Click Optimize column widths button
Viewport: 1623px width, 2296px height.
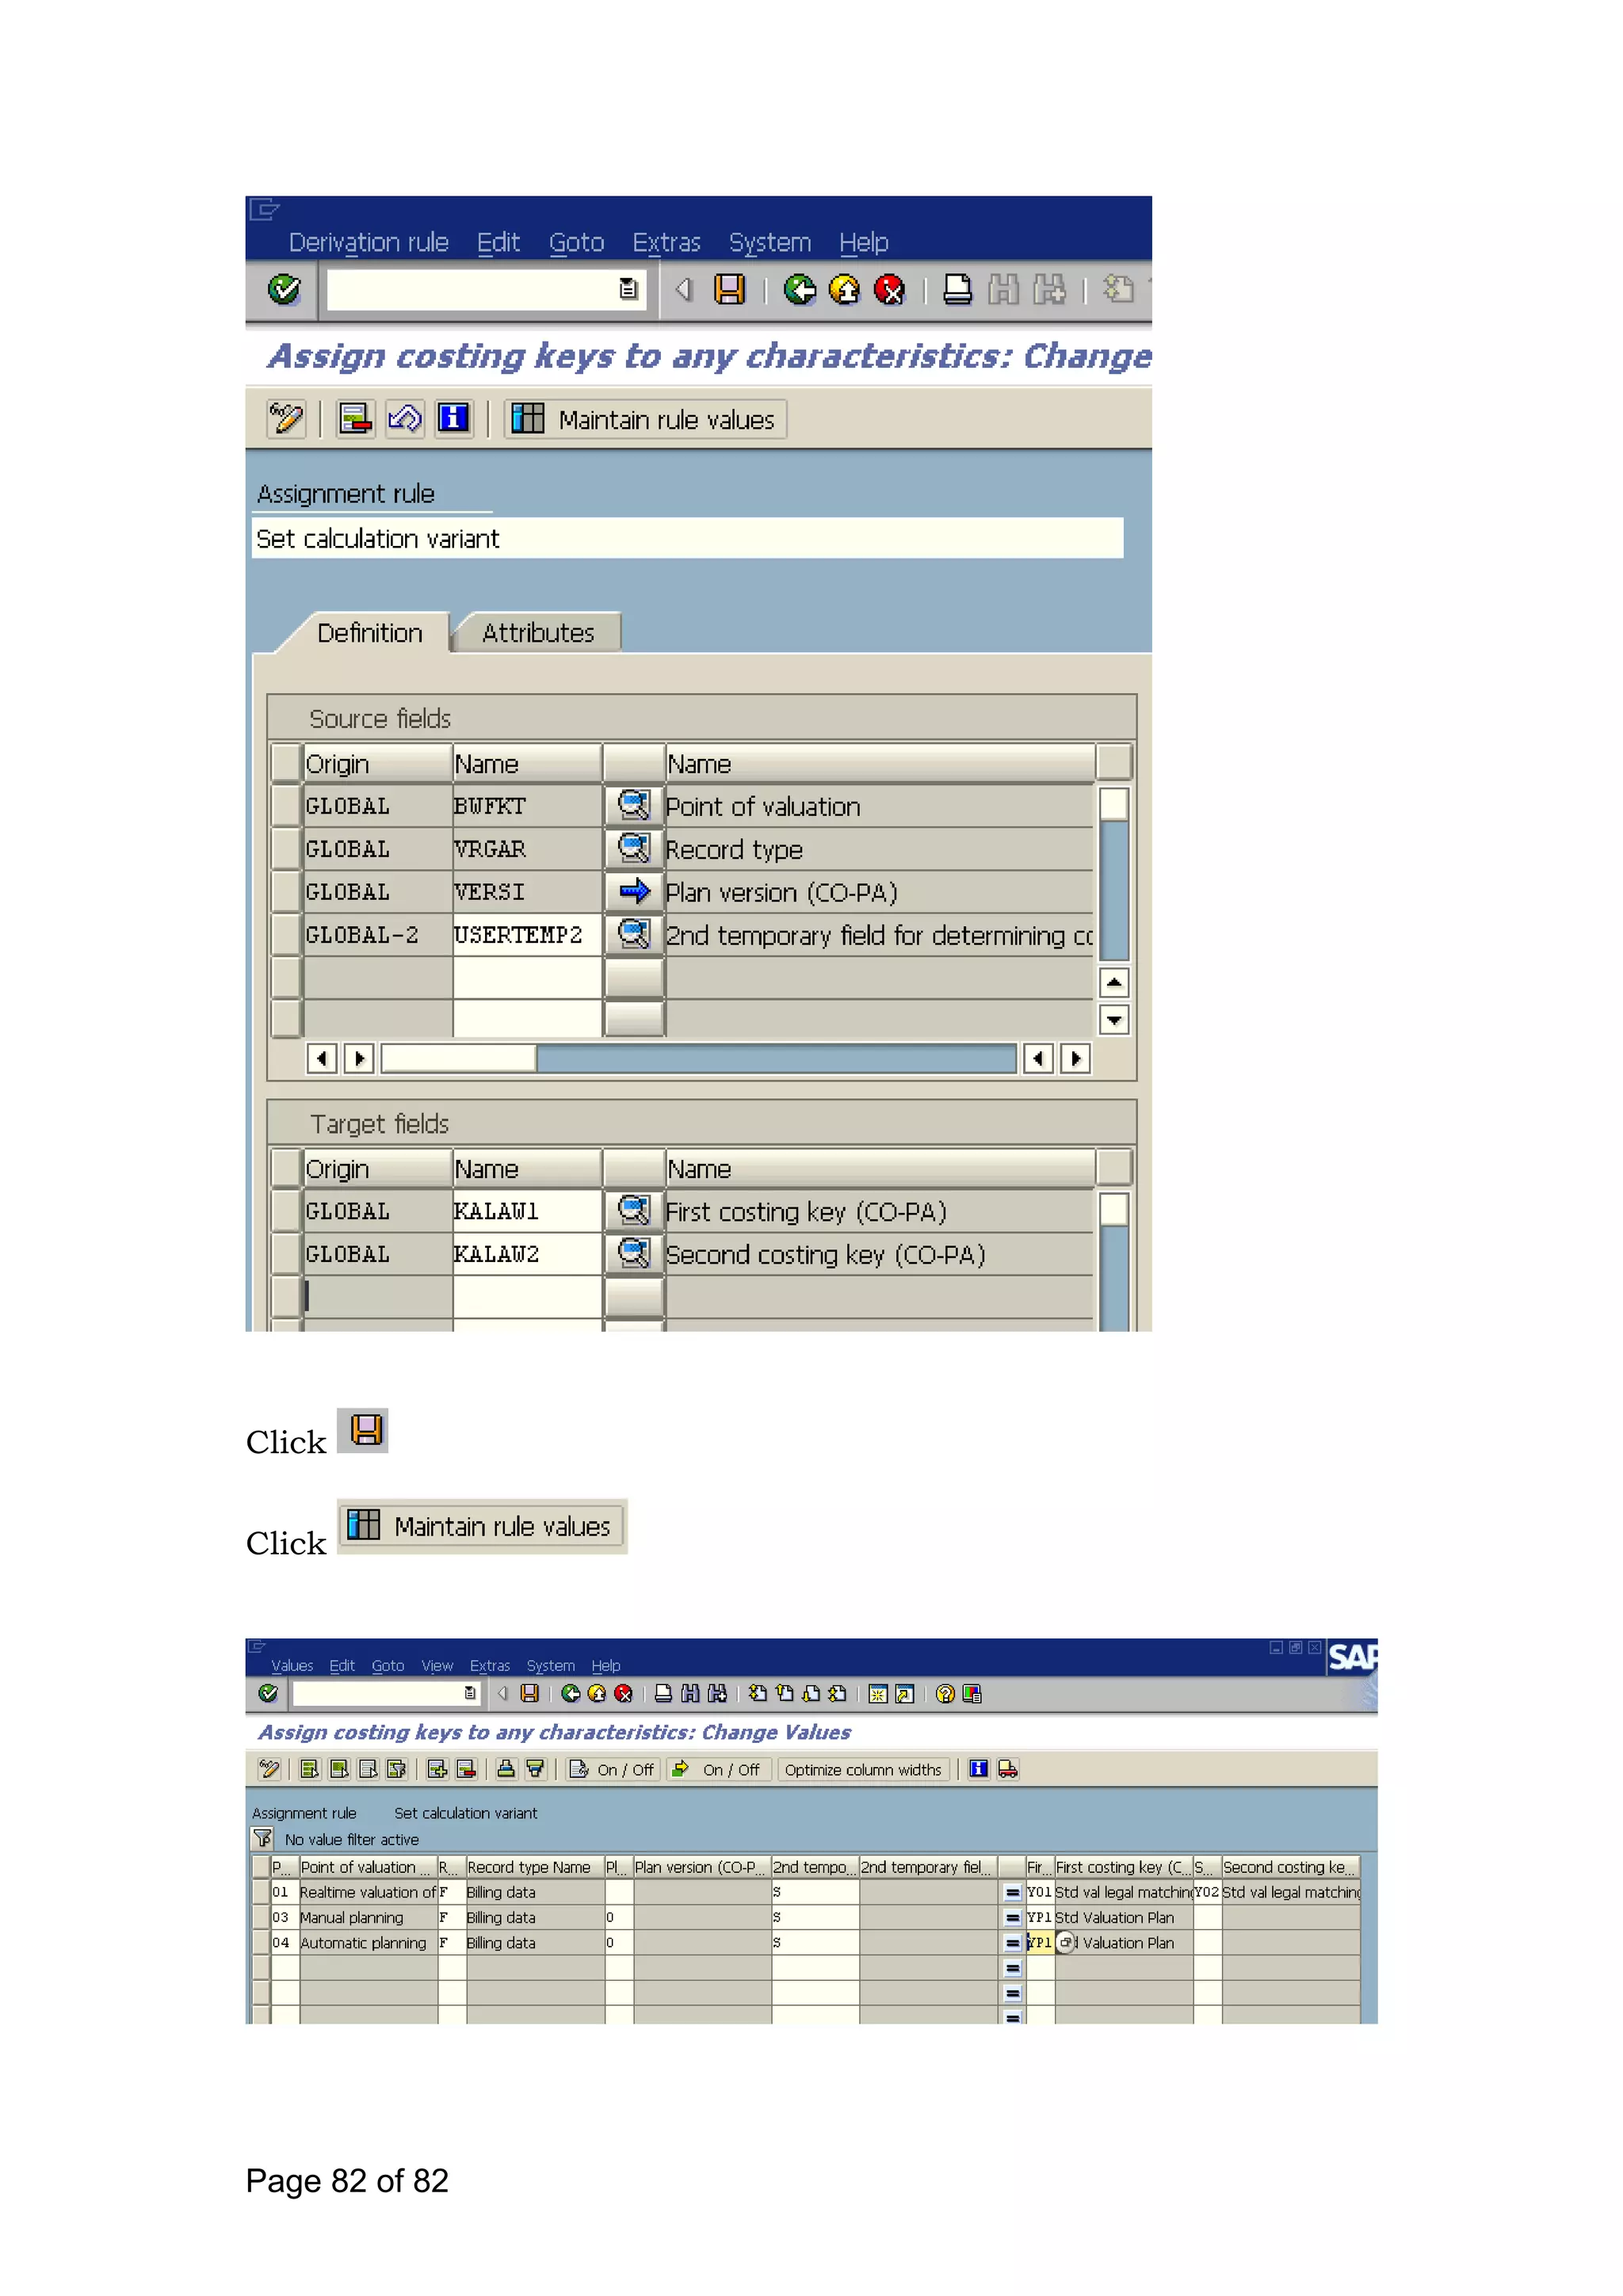coord(862,1769)
